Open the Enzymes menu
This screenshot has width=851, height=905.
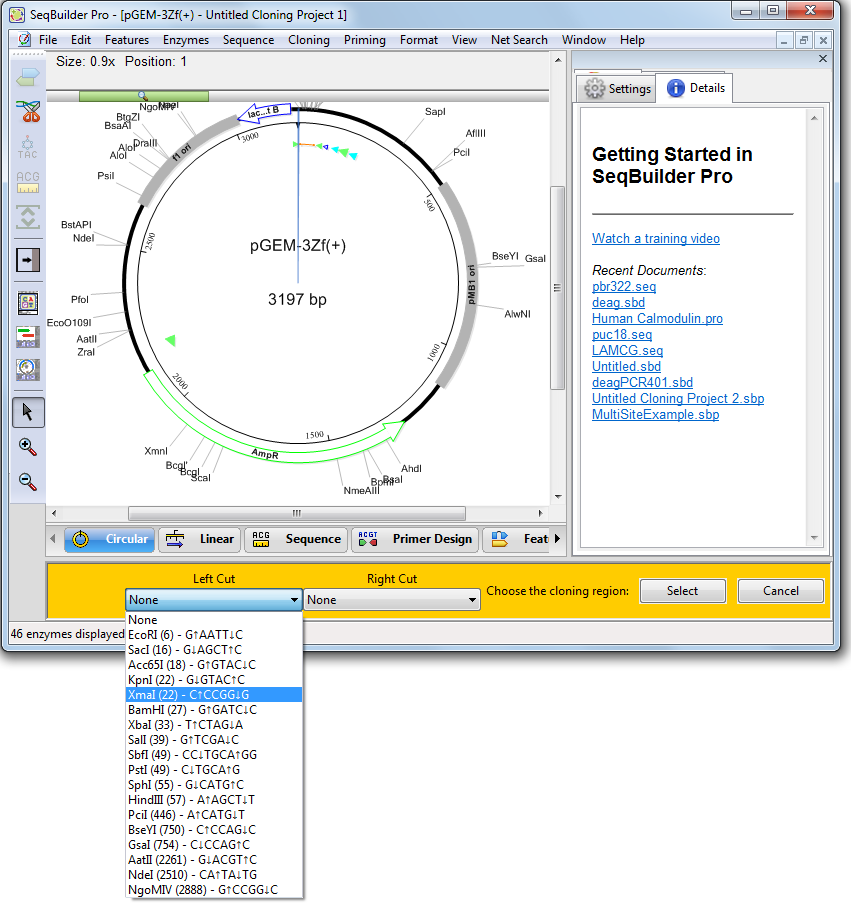point(184,40)
